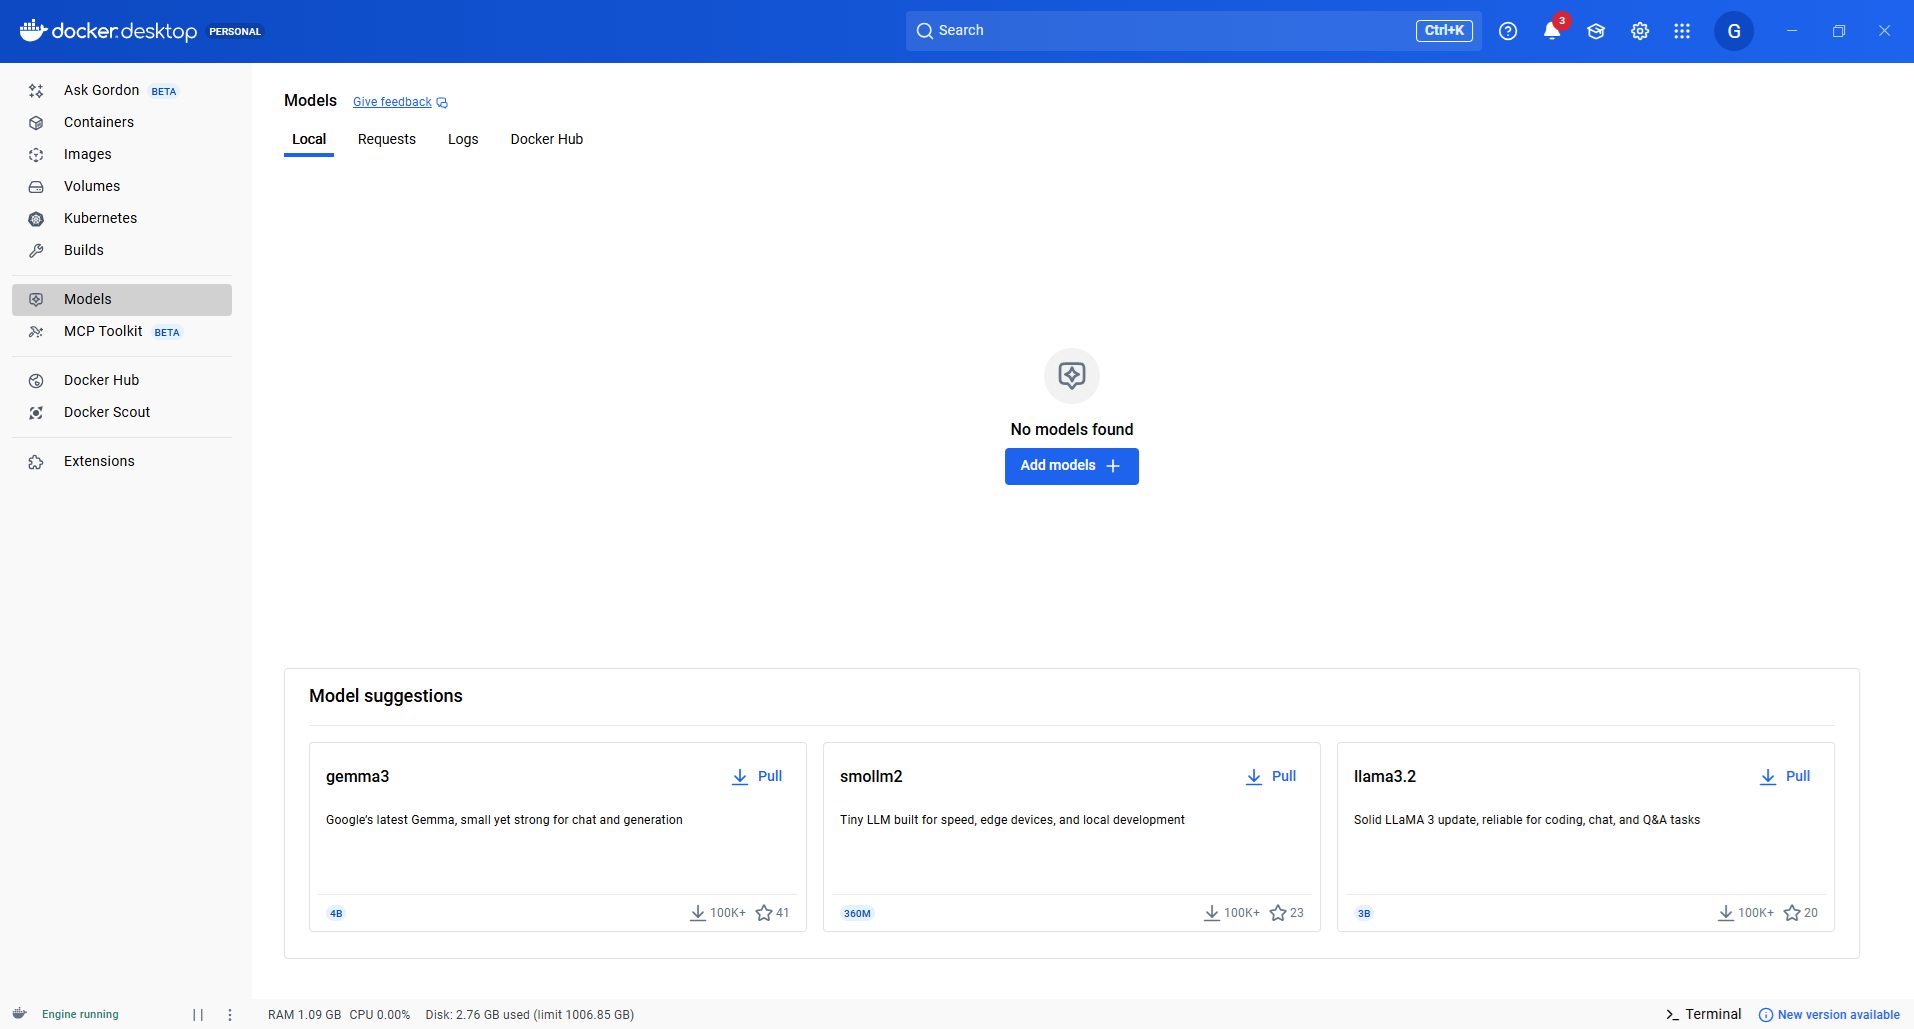Click the MCP Toolkit icon
Image resolution: width=1914 pixels, height=1029 pixels.
(x=36, y=332)
